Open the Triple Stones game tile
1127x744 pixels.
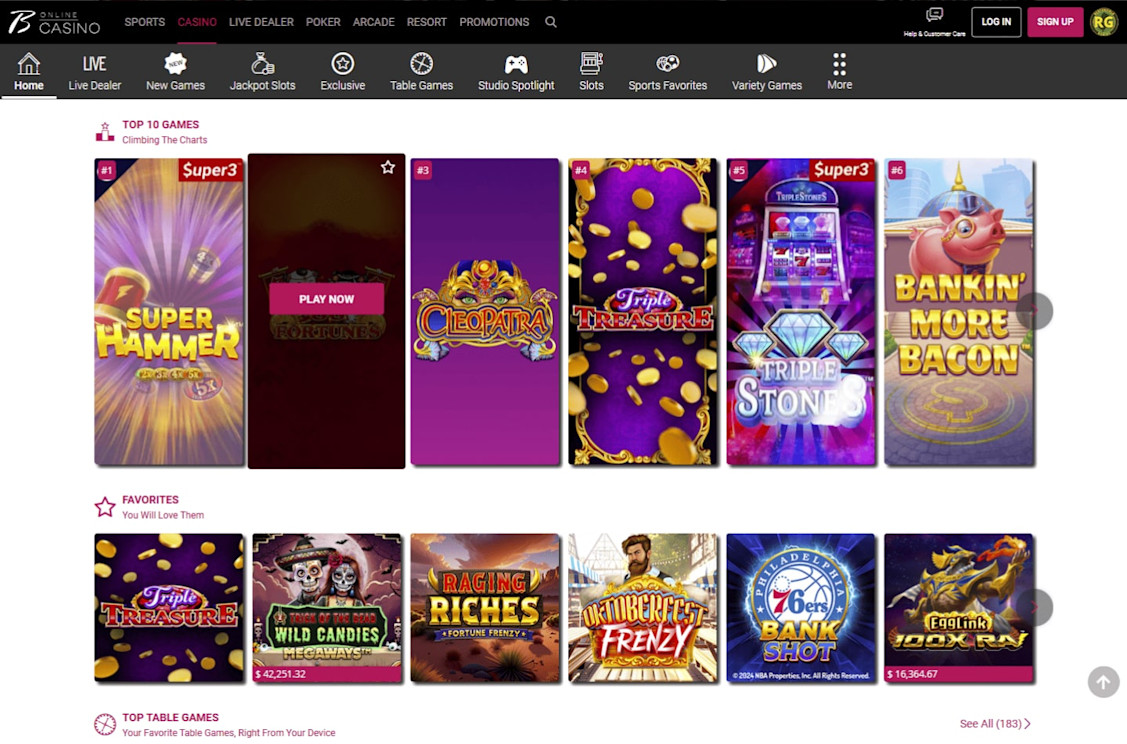tap(801, 312)
